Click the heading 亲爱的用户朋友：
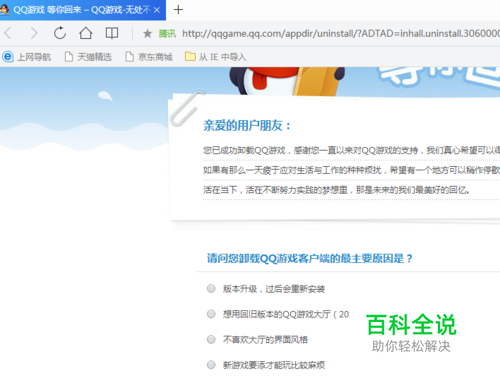500x385 pixels. pyautogui.click(x=247, y=126)
